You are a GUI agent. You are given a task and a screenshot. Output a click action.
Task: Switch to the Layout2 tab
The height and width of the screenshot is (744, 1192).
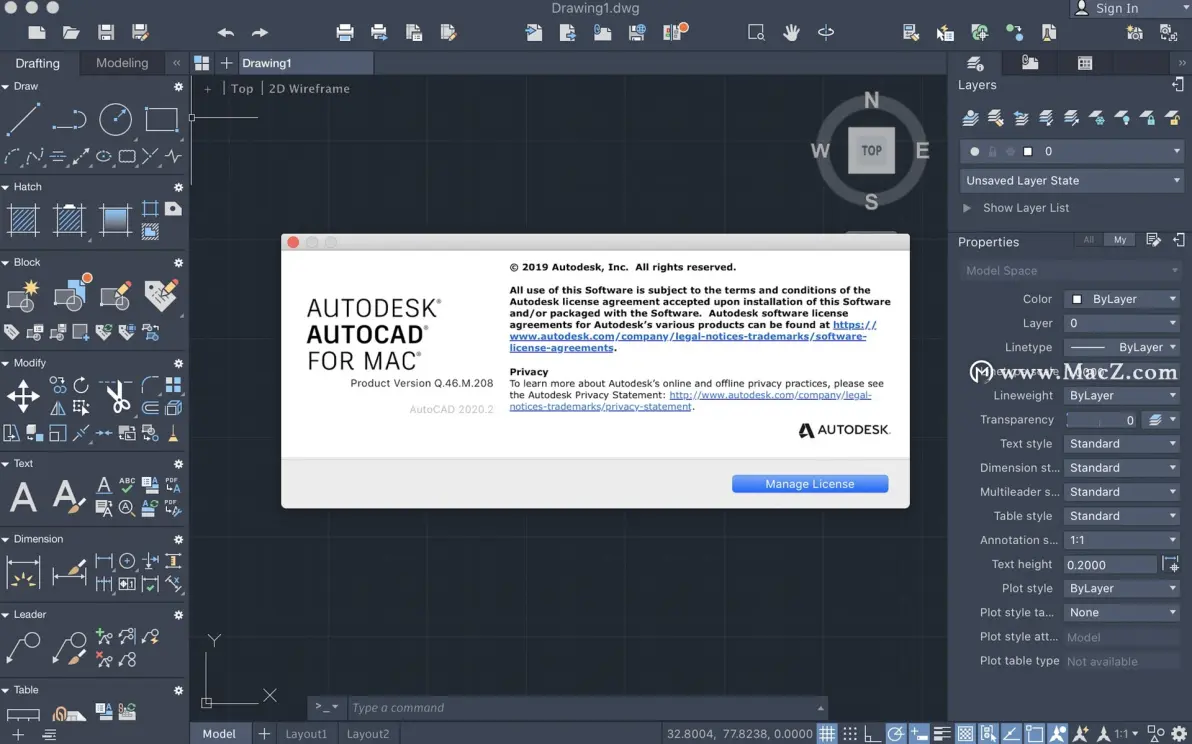click(368, 733)
